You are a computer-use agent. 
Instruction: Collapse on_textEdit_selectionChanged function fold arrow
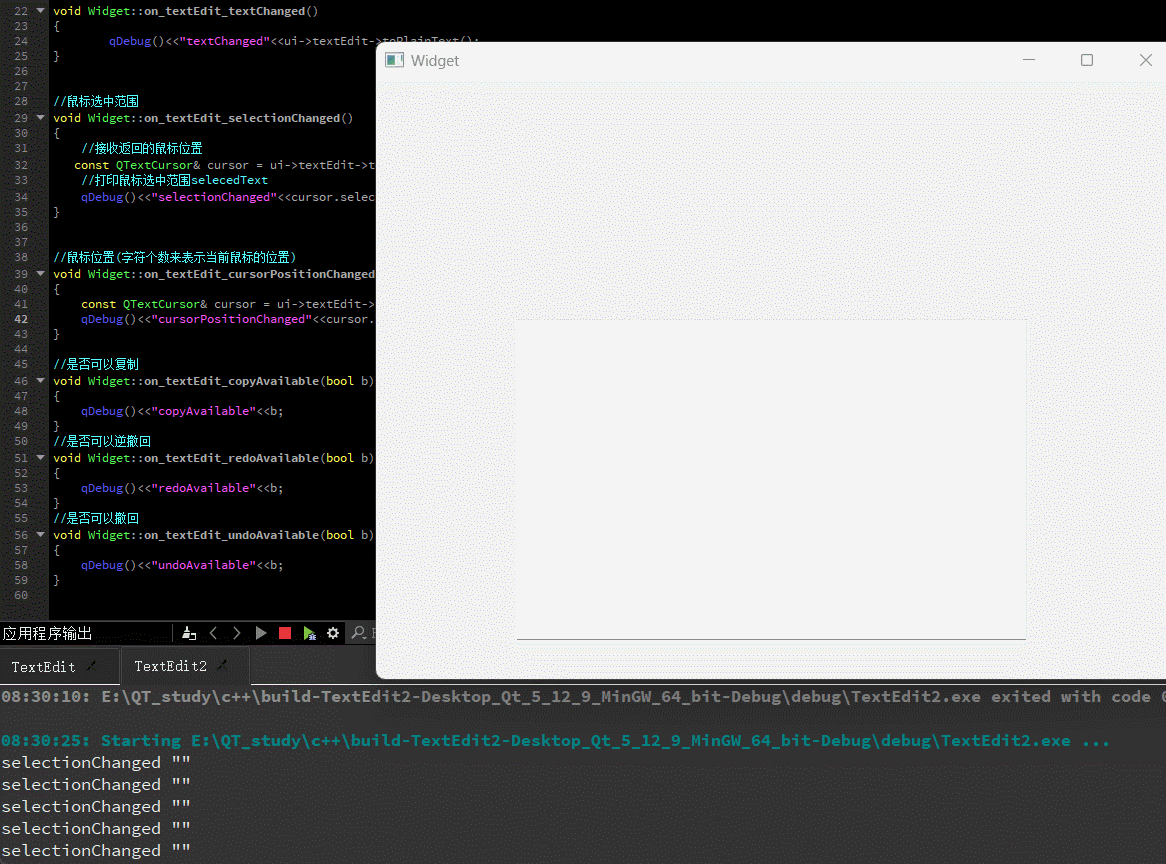tap(40, 118)
